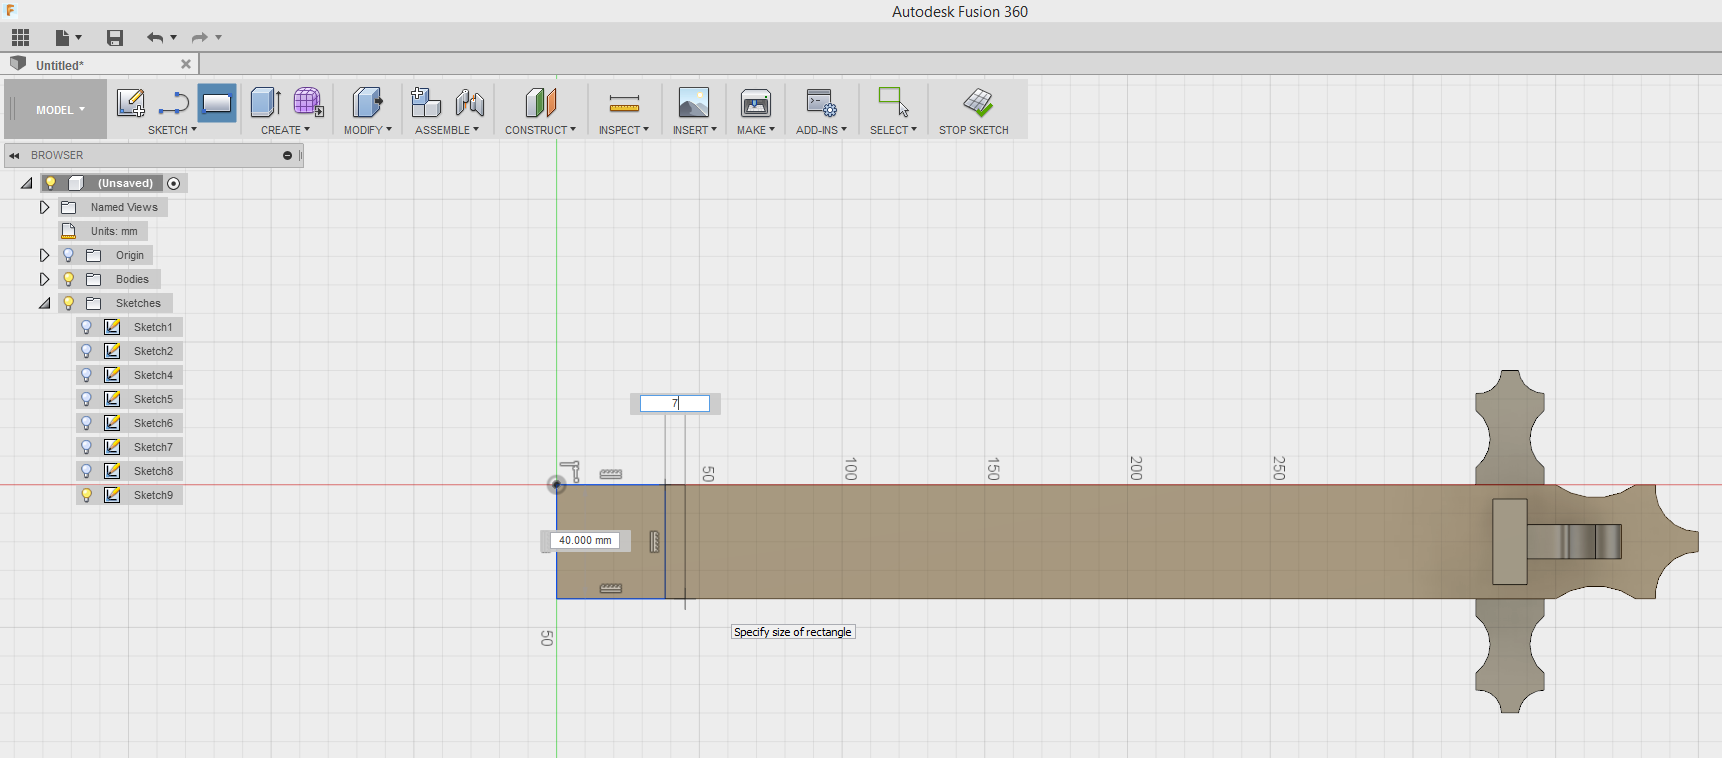Click the 3D Print make icon
This screenshot has width=1722, height=758.
pos(756,102)
